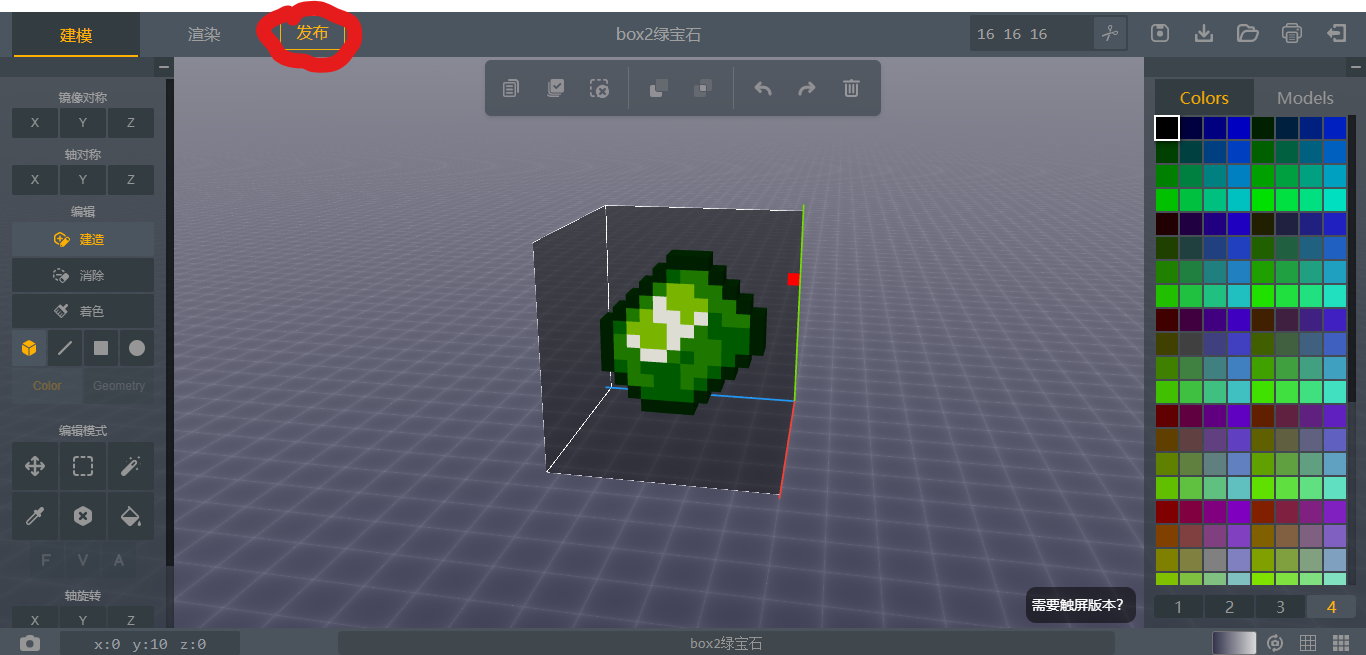The width and height of the screenshot is (1366, 655).
Task: Toggle Y under 轴对称
Action: coord(83,180)
